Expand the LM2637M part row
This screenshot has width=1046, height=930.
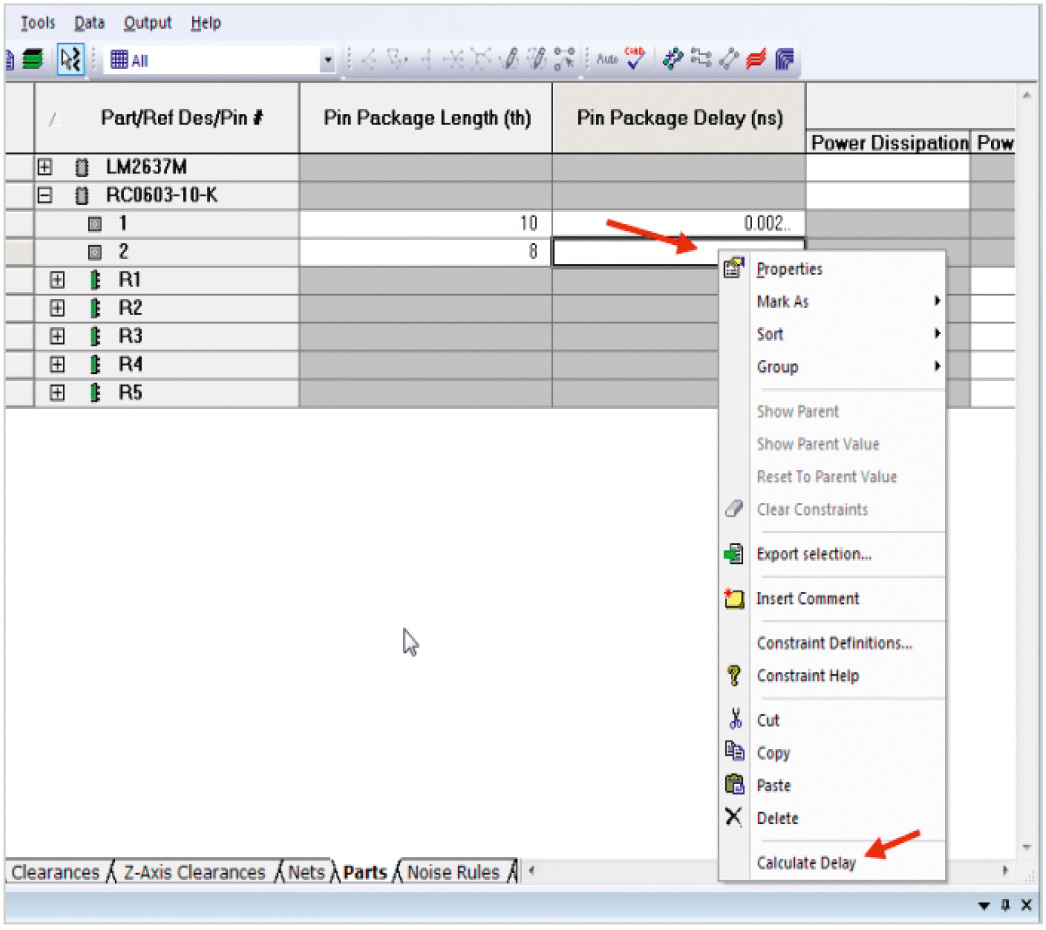45,167
